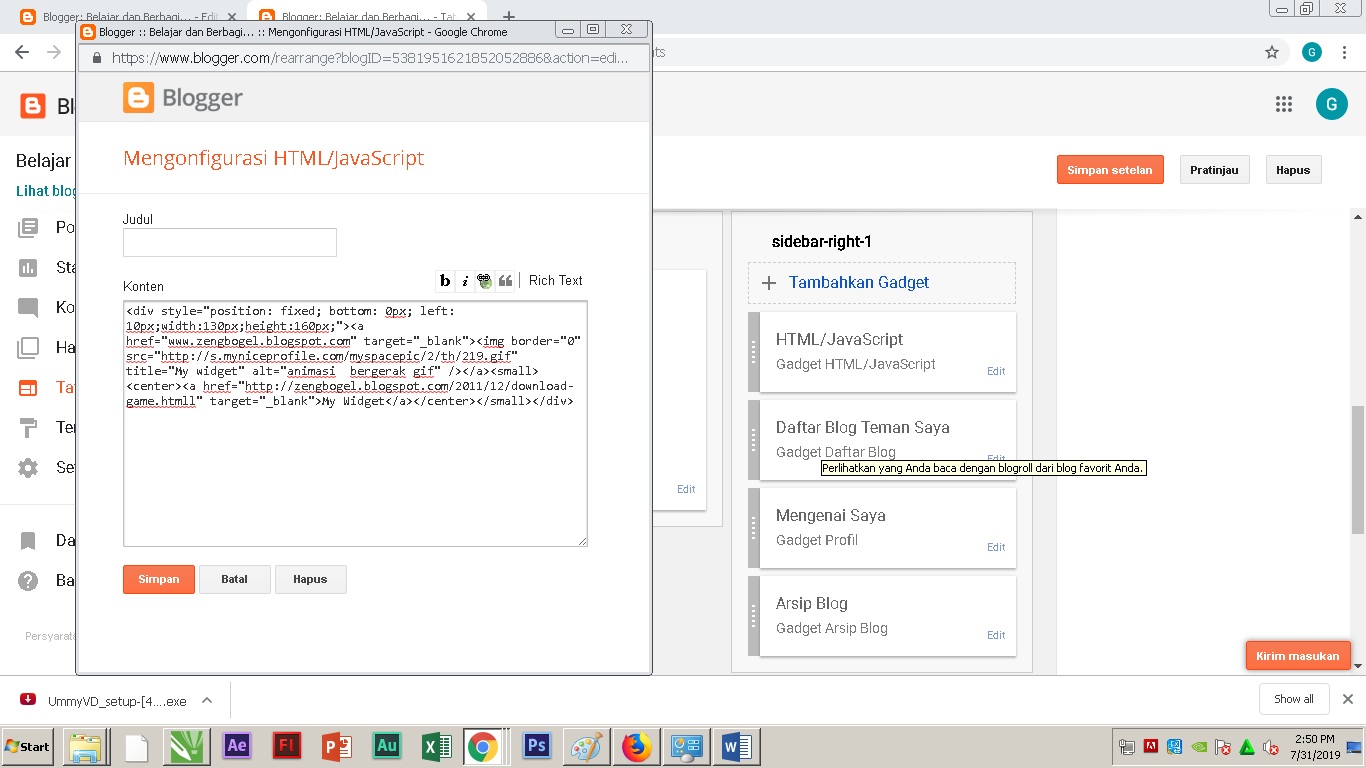Open Pratinjau preview in main window
The width and height of the screenshot is (1366, 768).
(x=1214, y=170)
